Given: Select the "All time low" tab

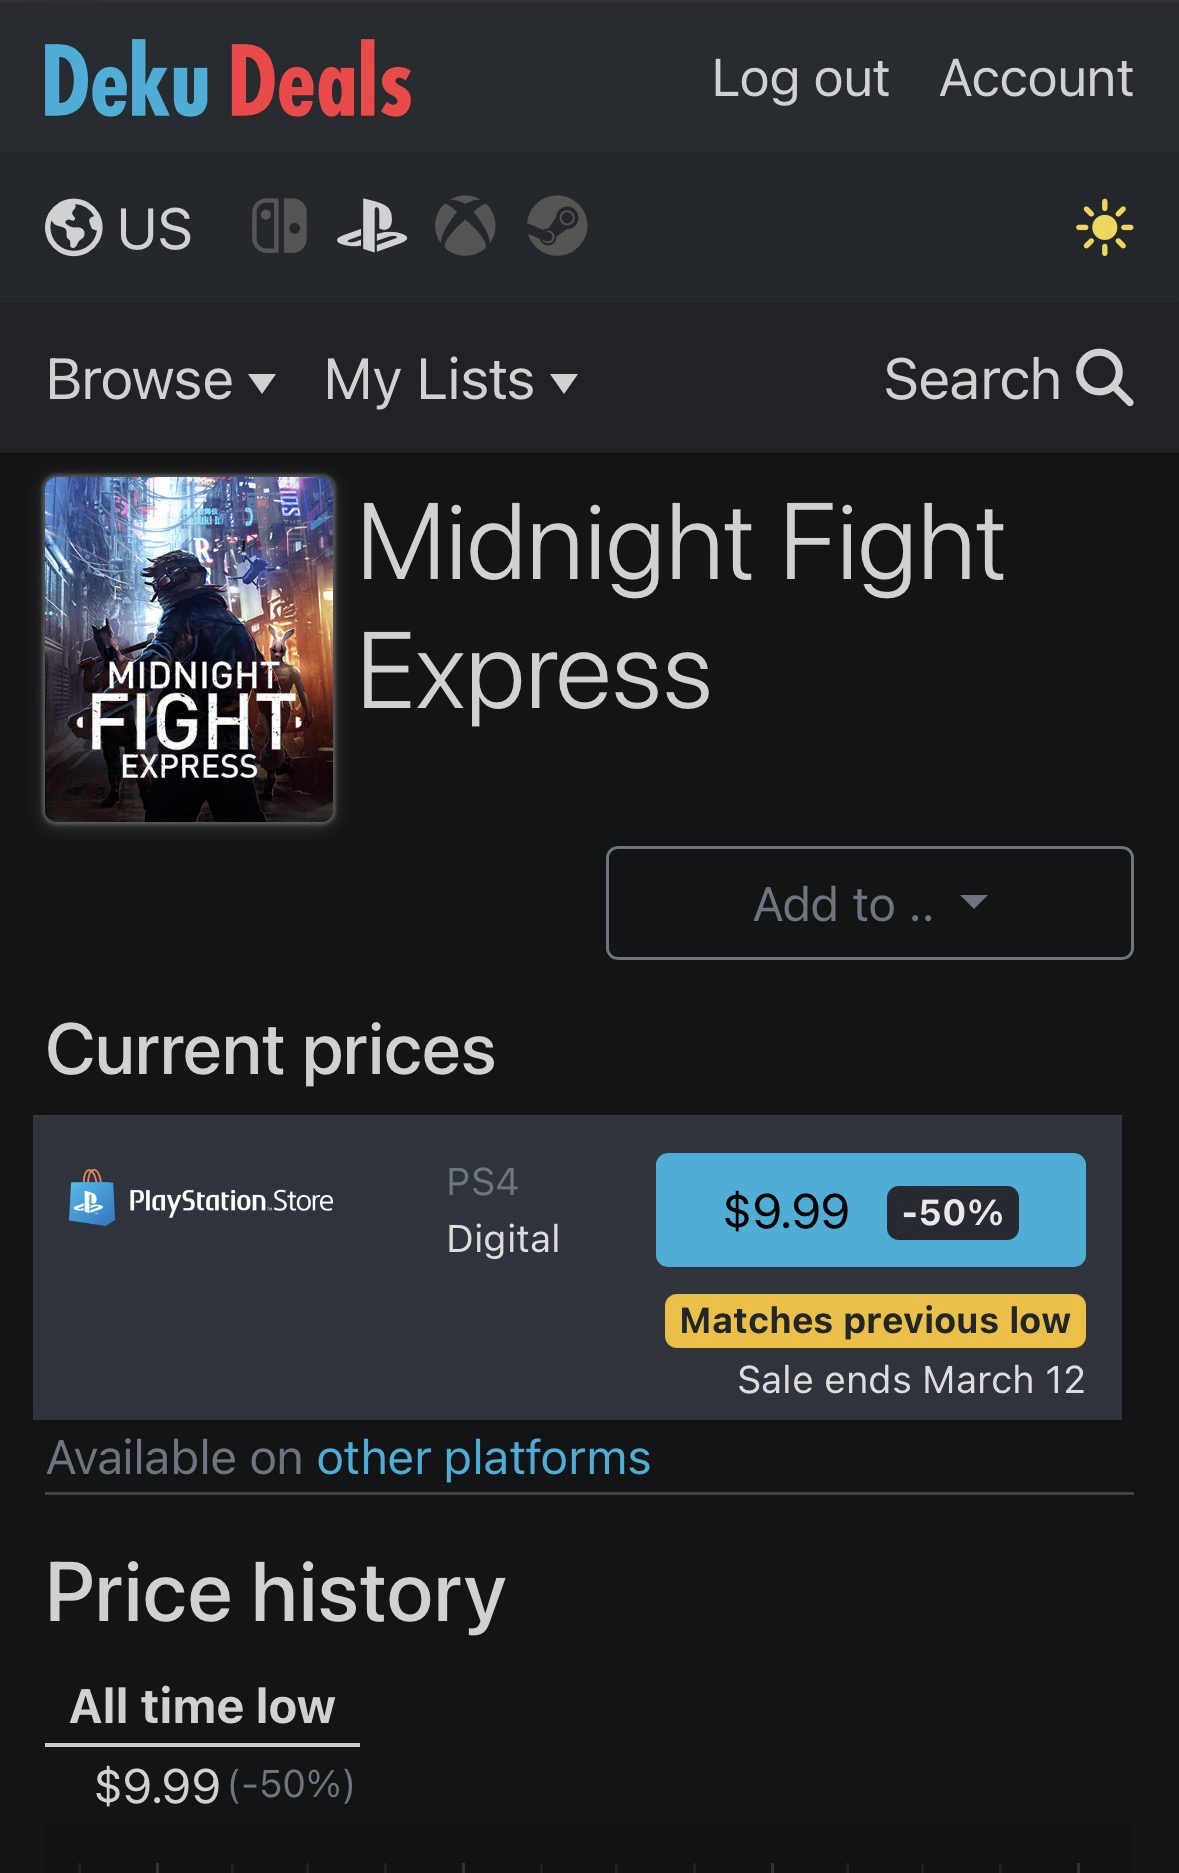Looking at the screenshot, I should tap(202, 1706).
